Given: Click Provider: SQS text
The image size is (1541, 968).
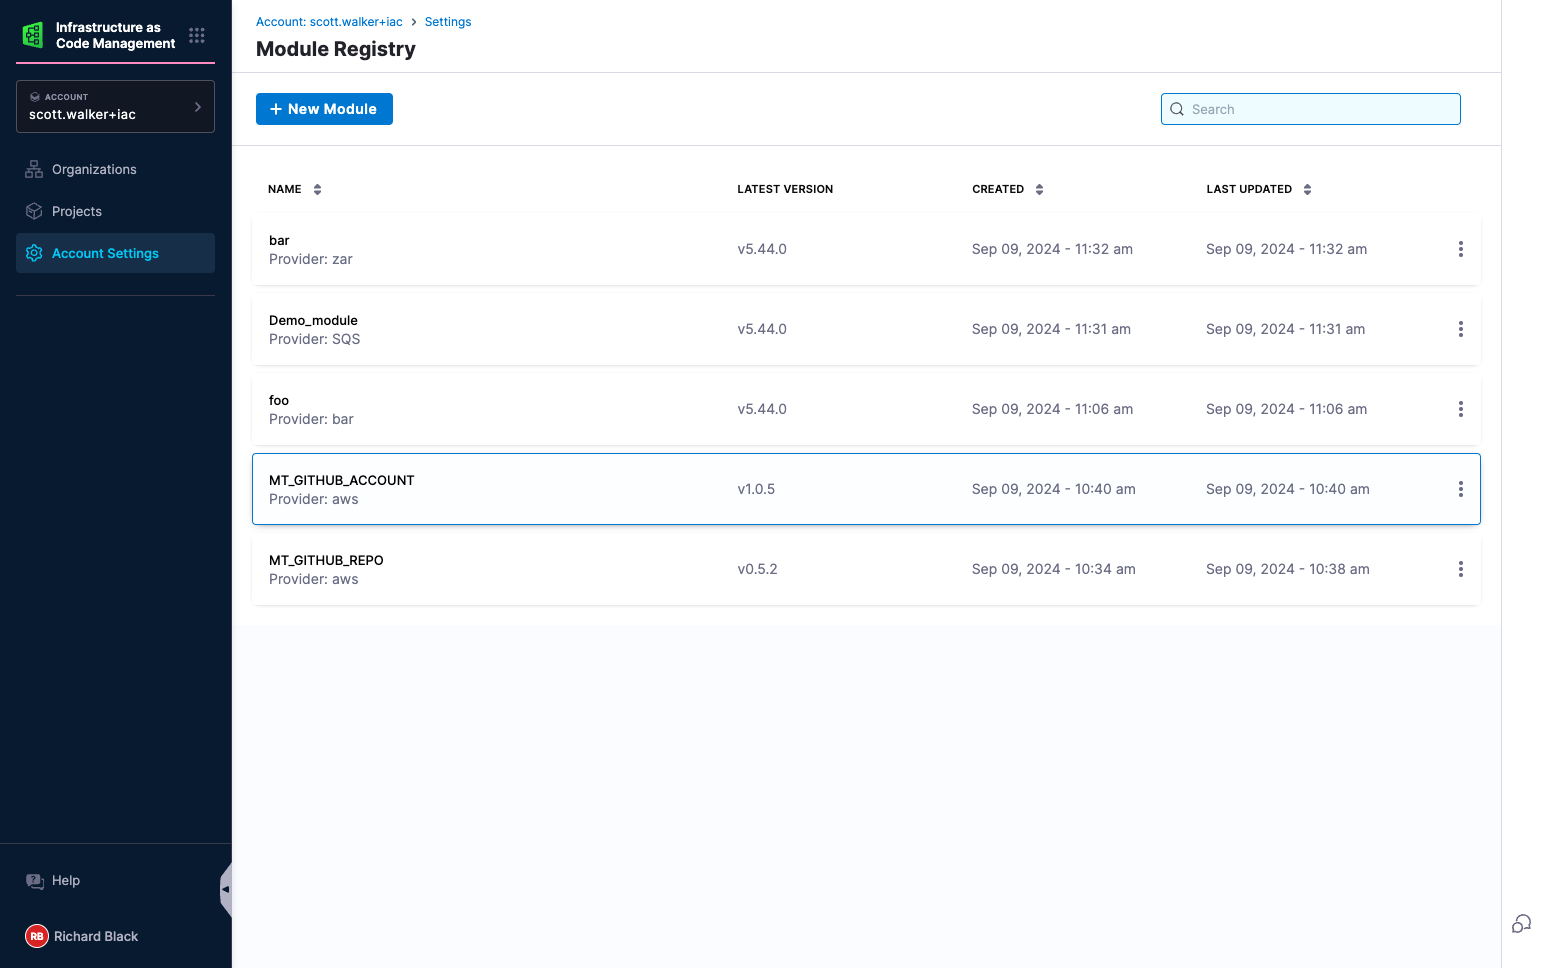Looking at the screenshot, I should point(314,339).
